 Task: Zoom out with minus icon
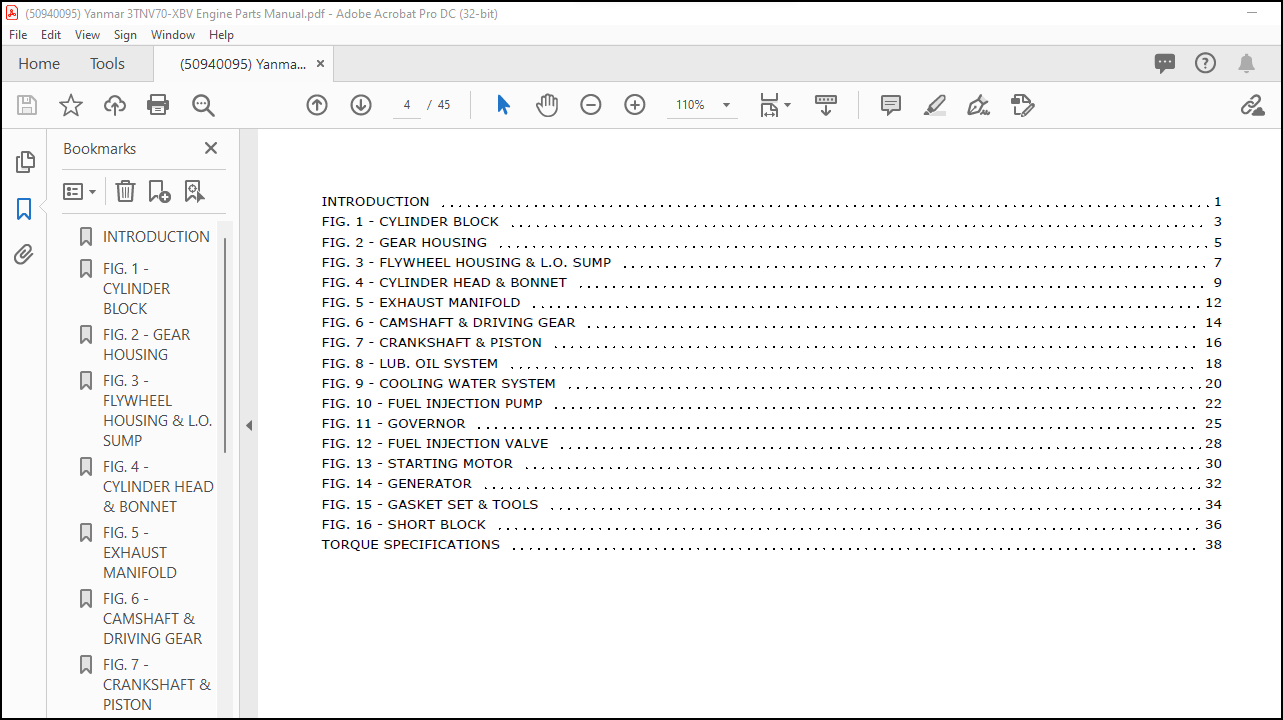pos(591,105)
